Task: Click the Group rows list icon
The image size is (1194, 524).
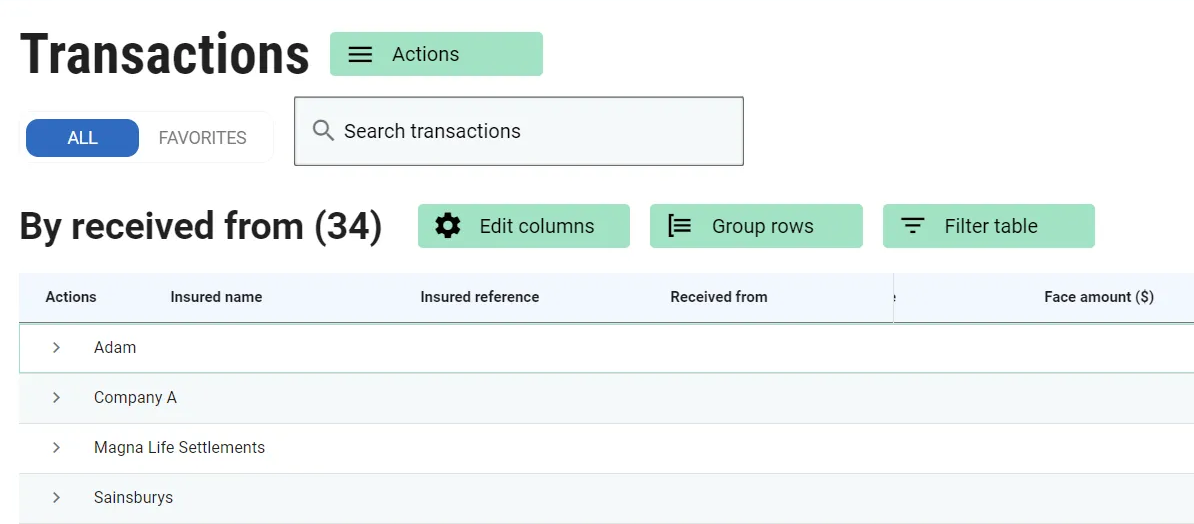Action: point(680,226)
